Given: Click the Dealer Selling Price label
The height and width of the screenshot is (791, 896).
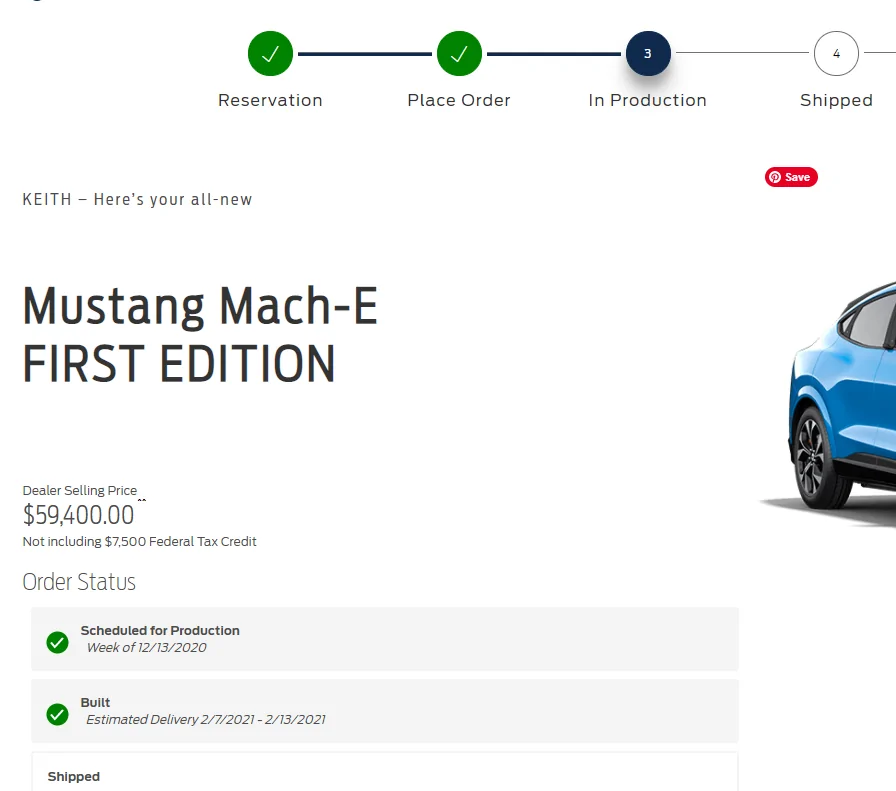Looking at the screenshot, I should pos(79,490).
